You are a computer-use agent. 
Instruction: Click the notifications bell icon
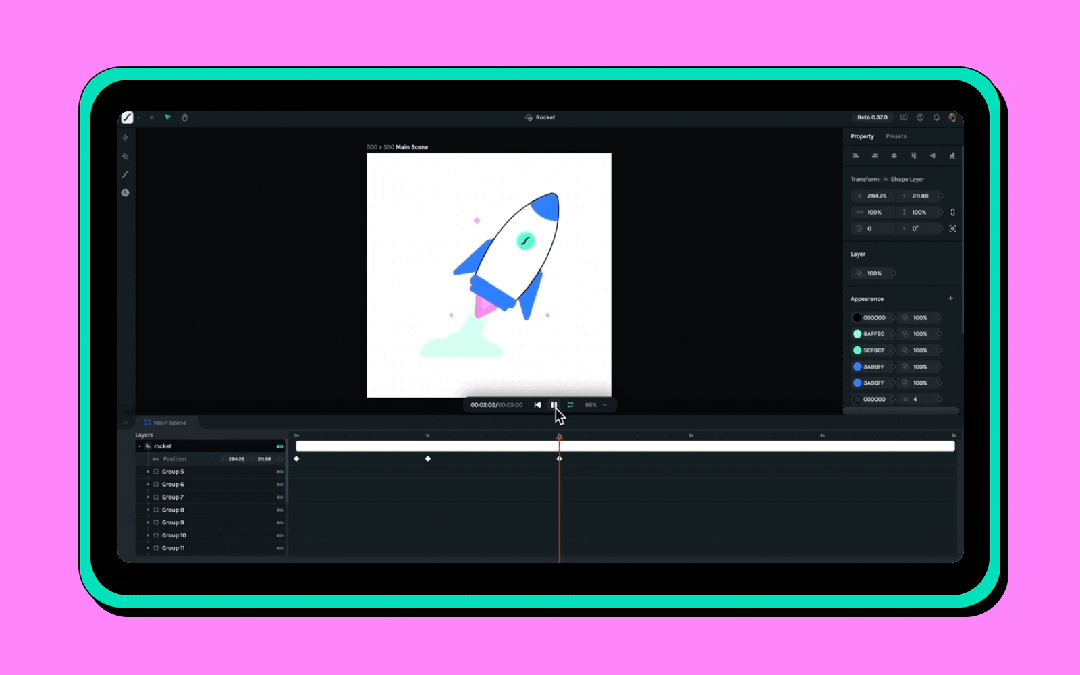pos(936,118)
